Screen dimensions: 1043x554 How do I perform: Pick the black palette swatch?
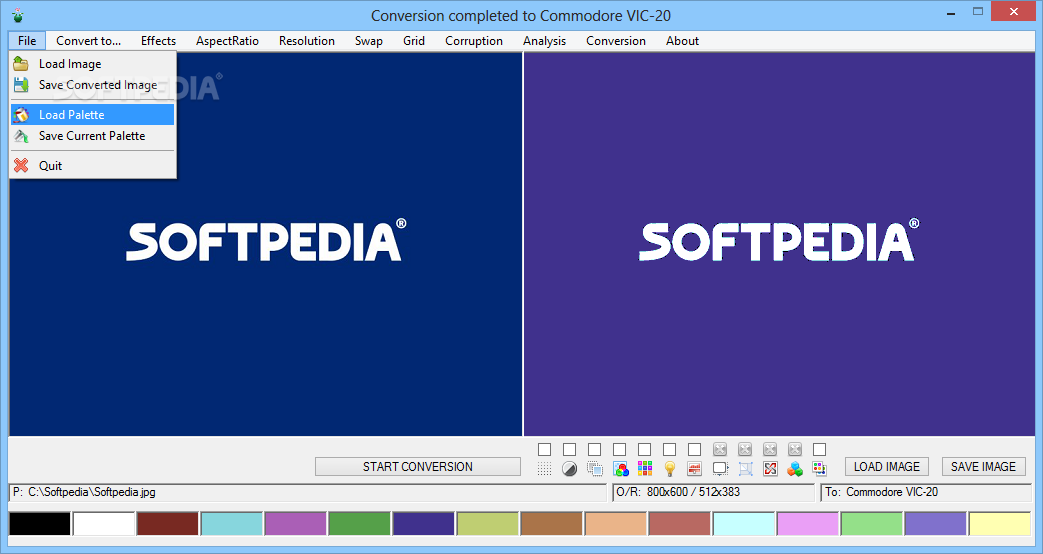tap(40, 523)
